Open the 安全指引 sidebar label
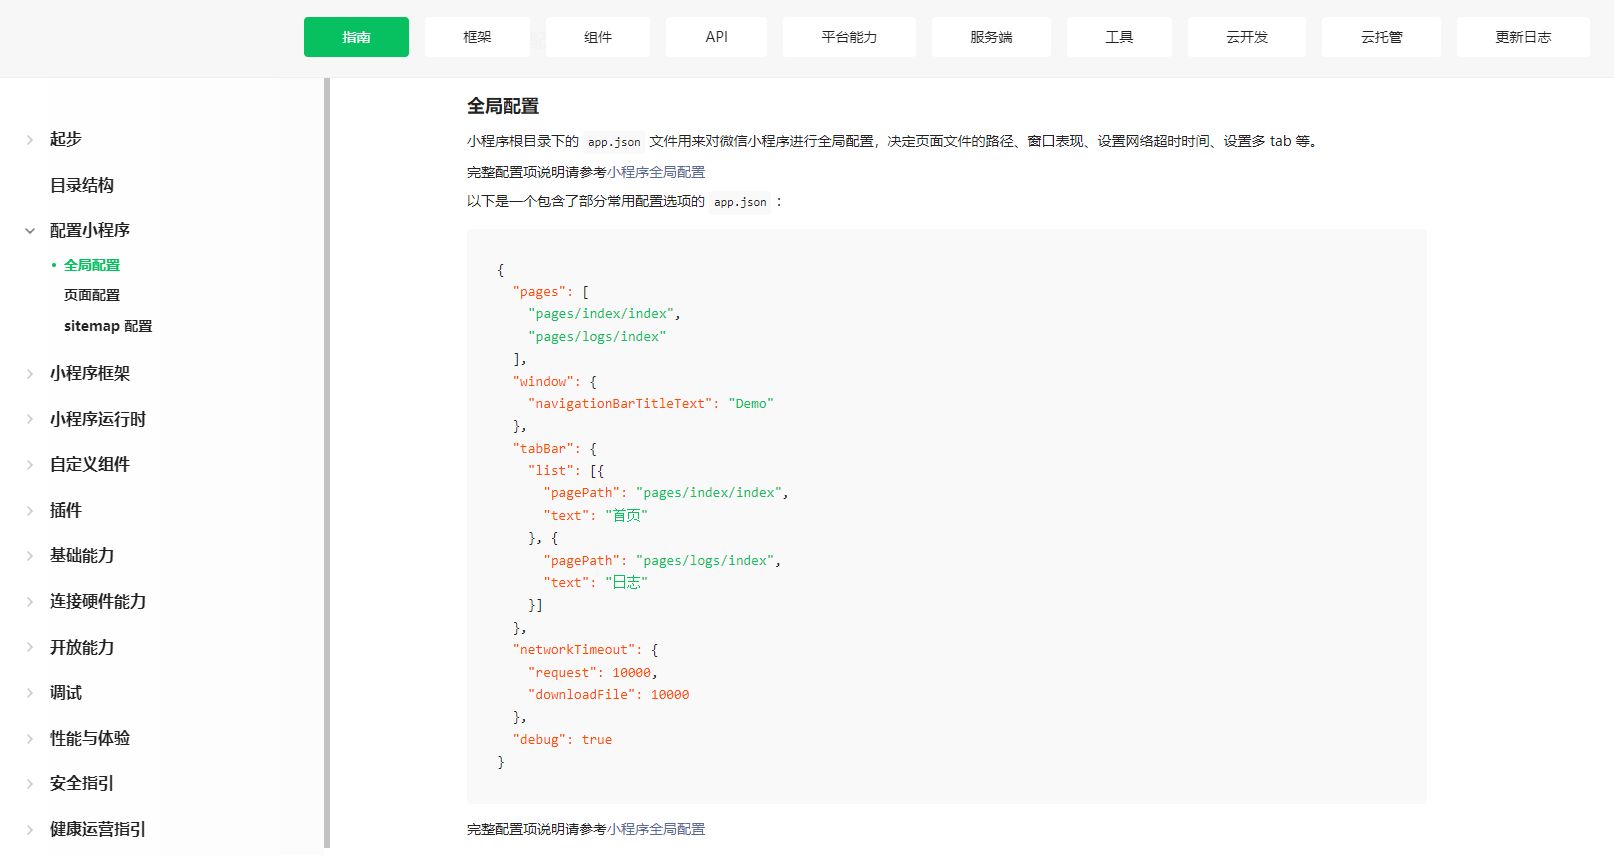This screenshot has height=855, width=1614. tap(82, 783)
